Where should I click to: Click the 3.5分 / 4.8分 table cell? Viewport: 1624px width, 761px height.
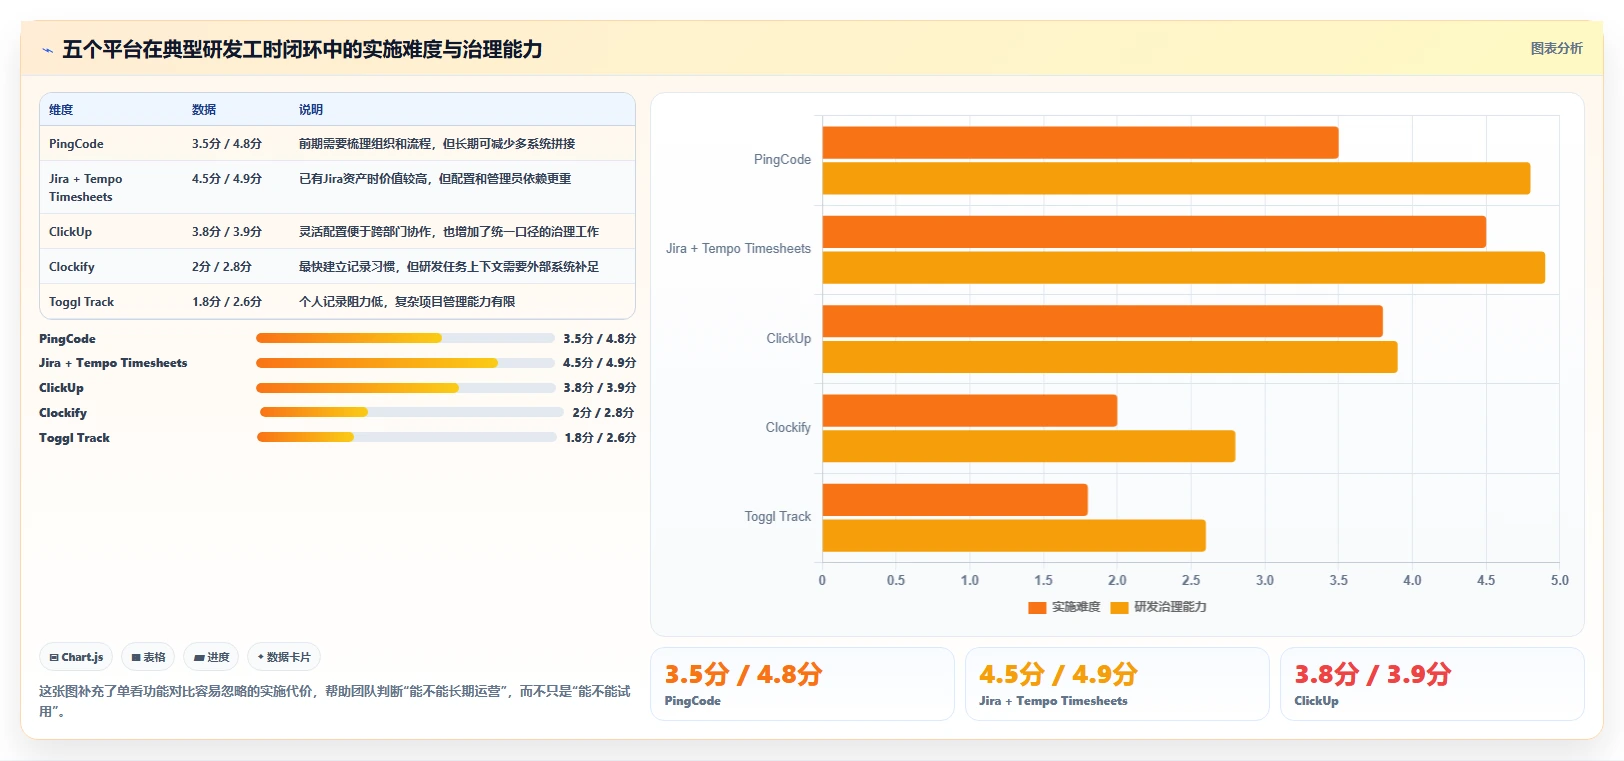click(227, 144)
